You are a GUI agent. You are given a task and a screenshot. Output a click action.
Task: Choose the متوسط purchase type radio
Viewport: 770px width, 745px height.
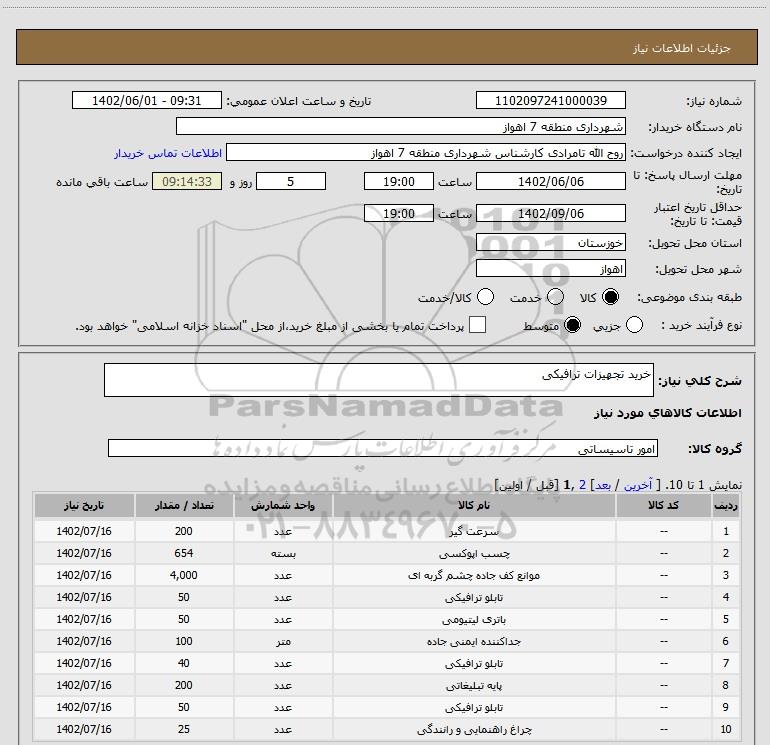pyautogui.click(x=572, y=325)
